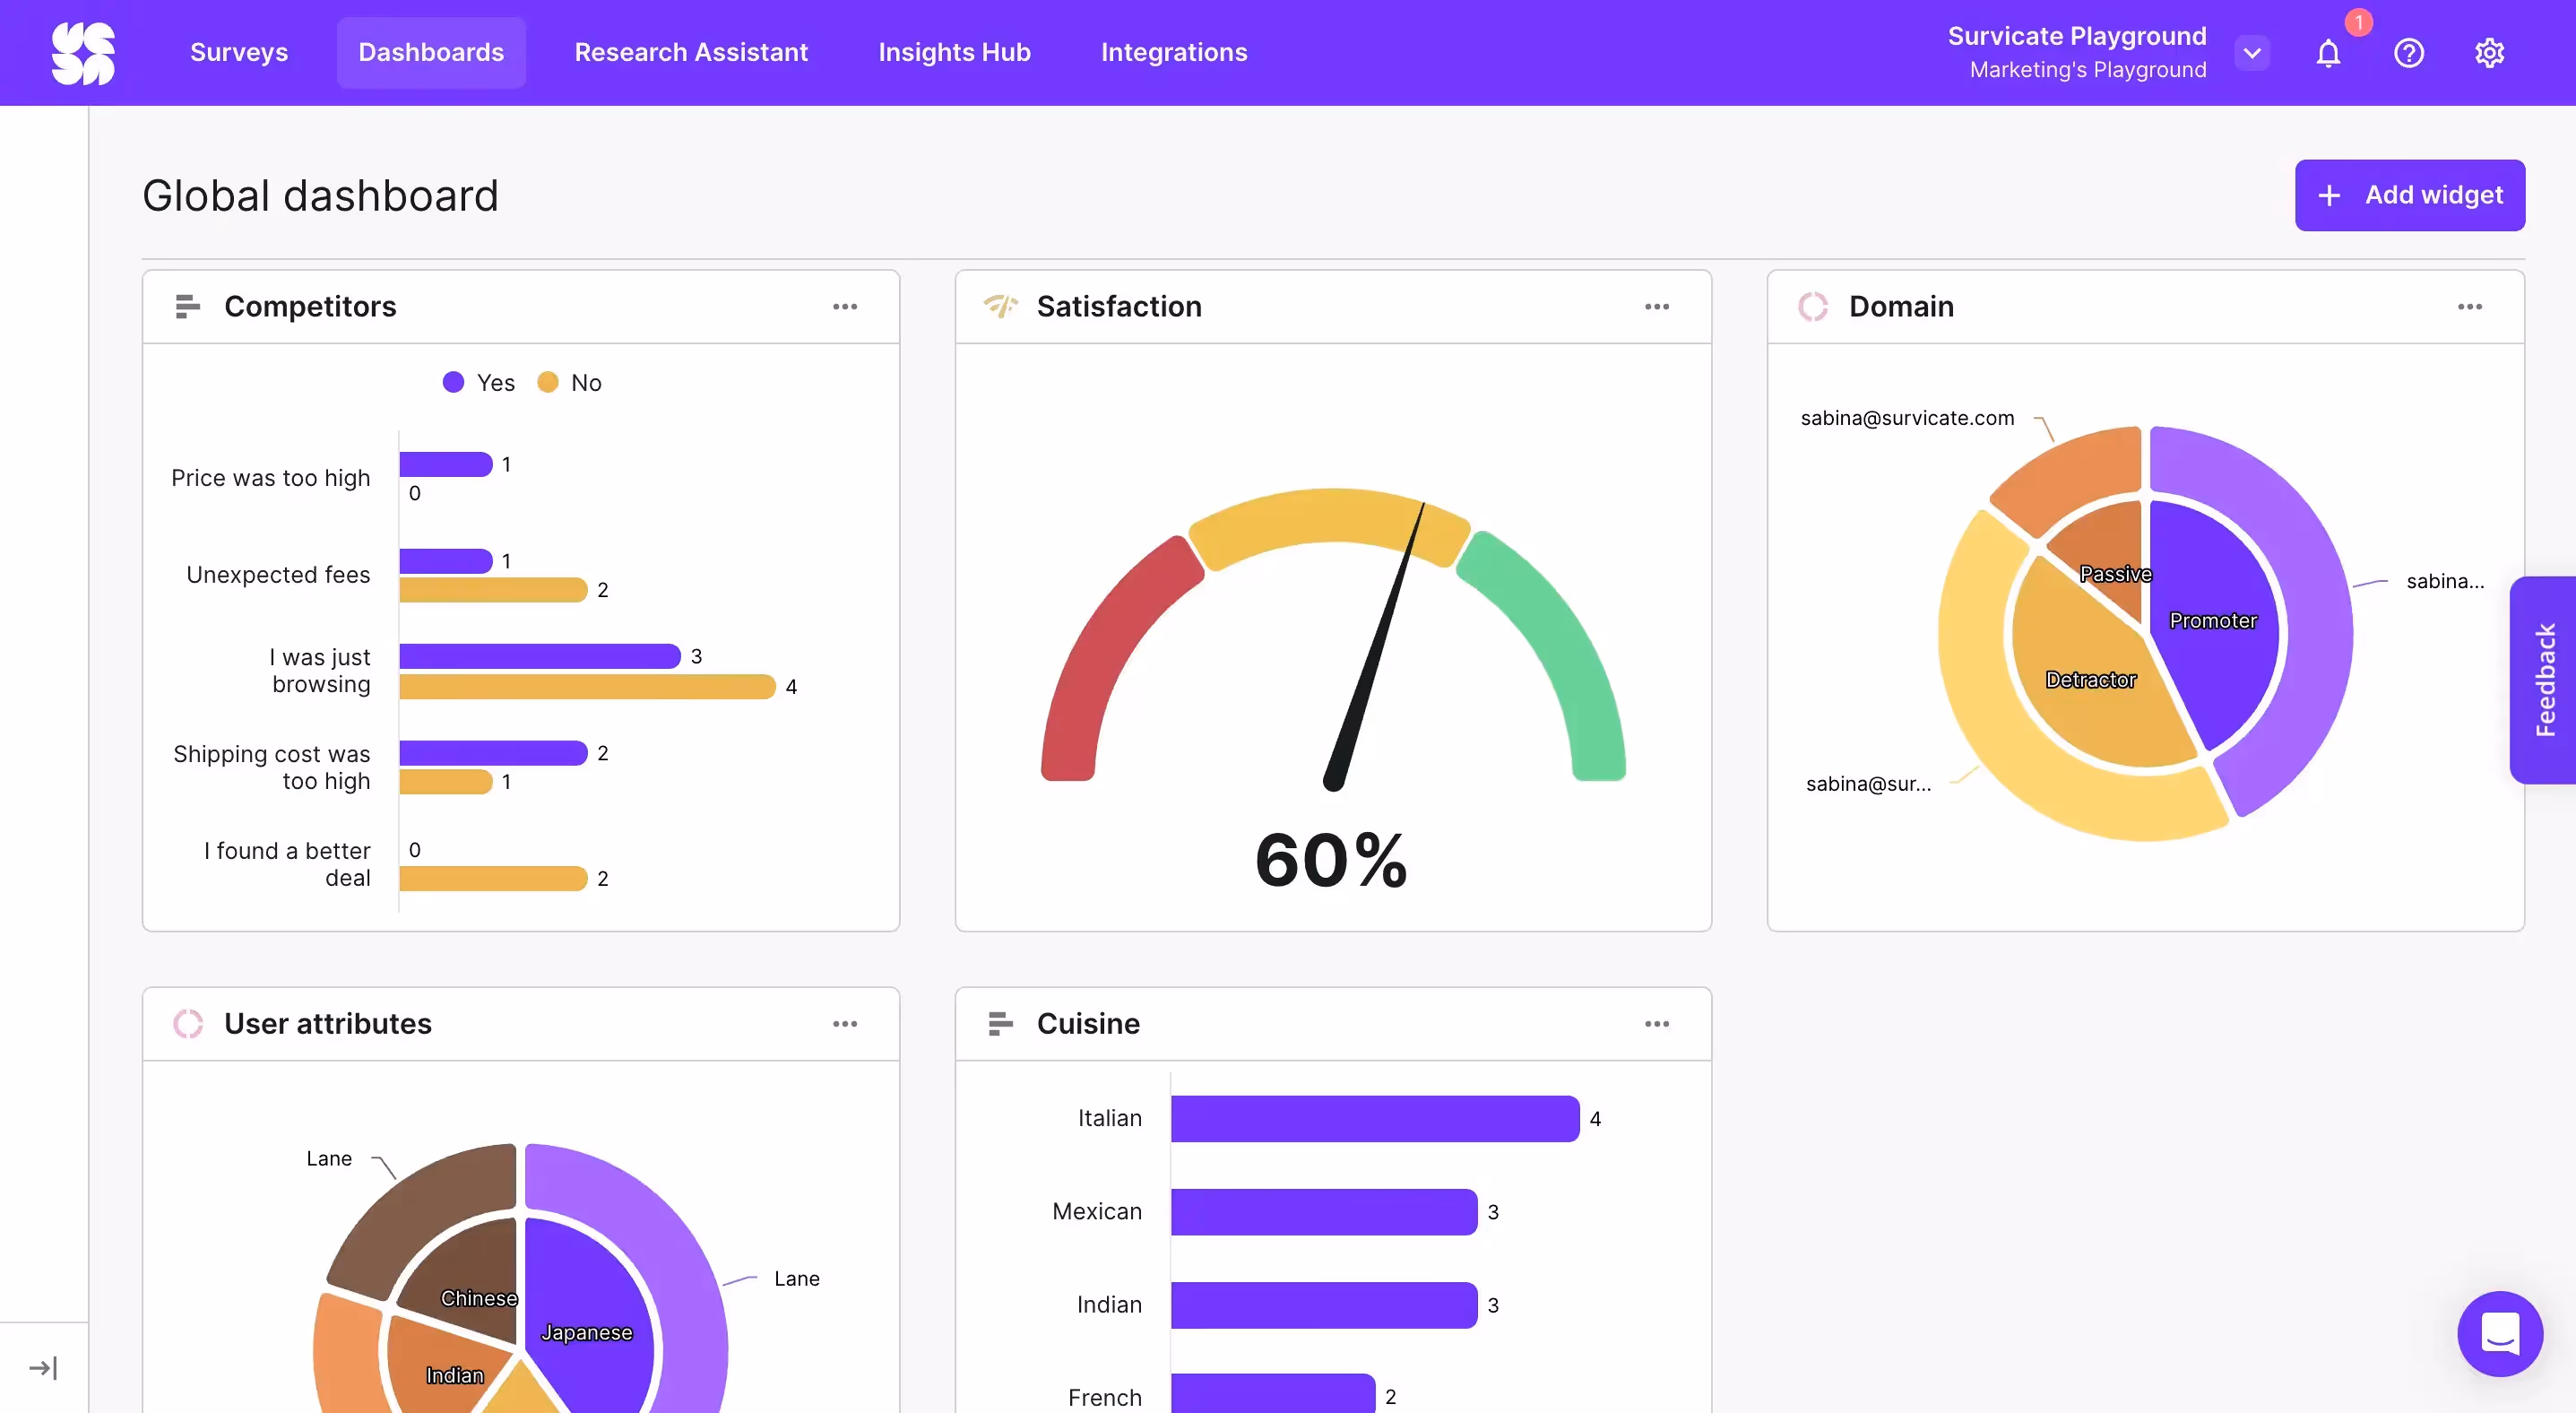Image resolution: width=2576 pixels, height=1413 pixels.
Task: Toggle the No legend series
Action: pyautogui.click(x=569, y=382)
